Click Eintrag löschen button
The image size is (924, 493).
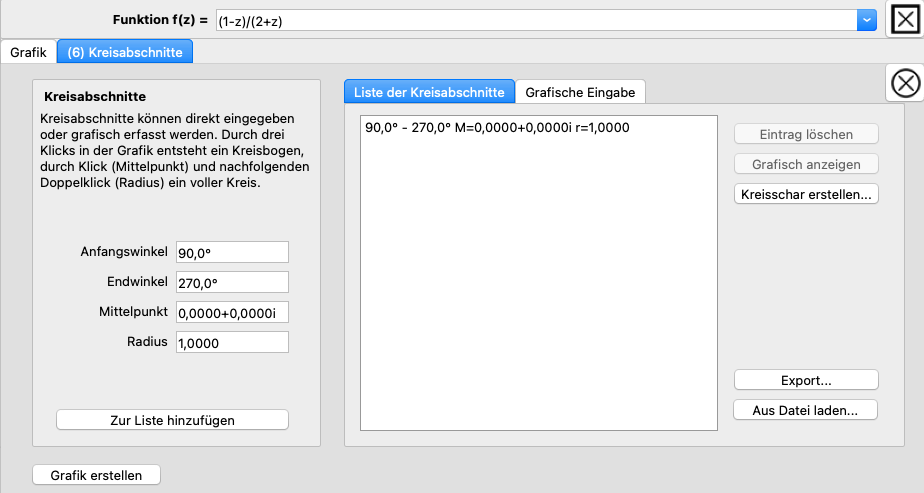(806, 134)
